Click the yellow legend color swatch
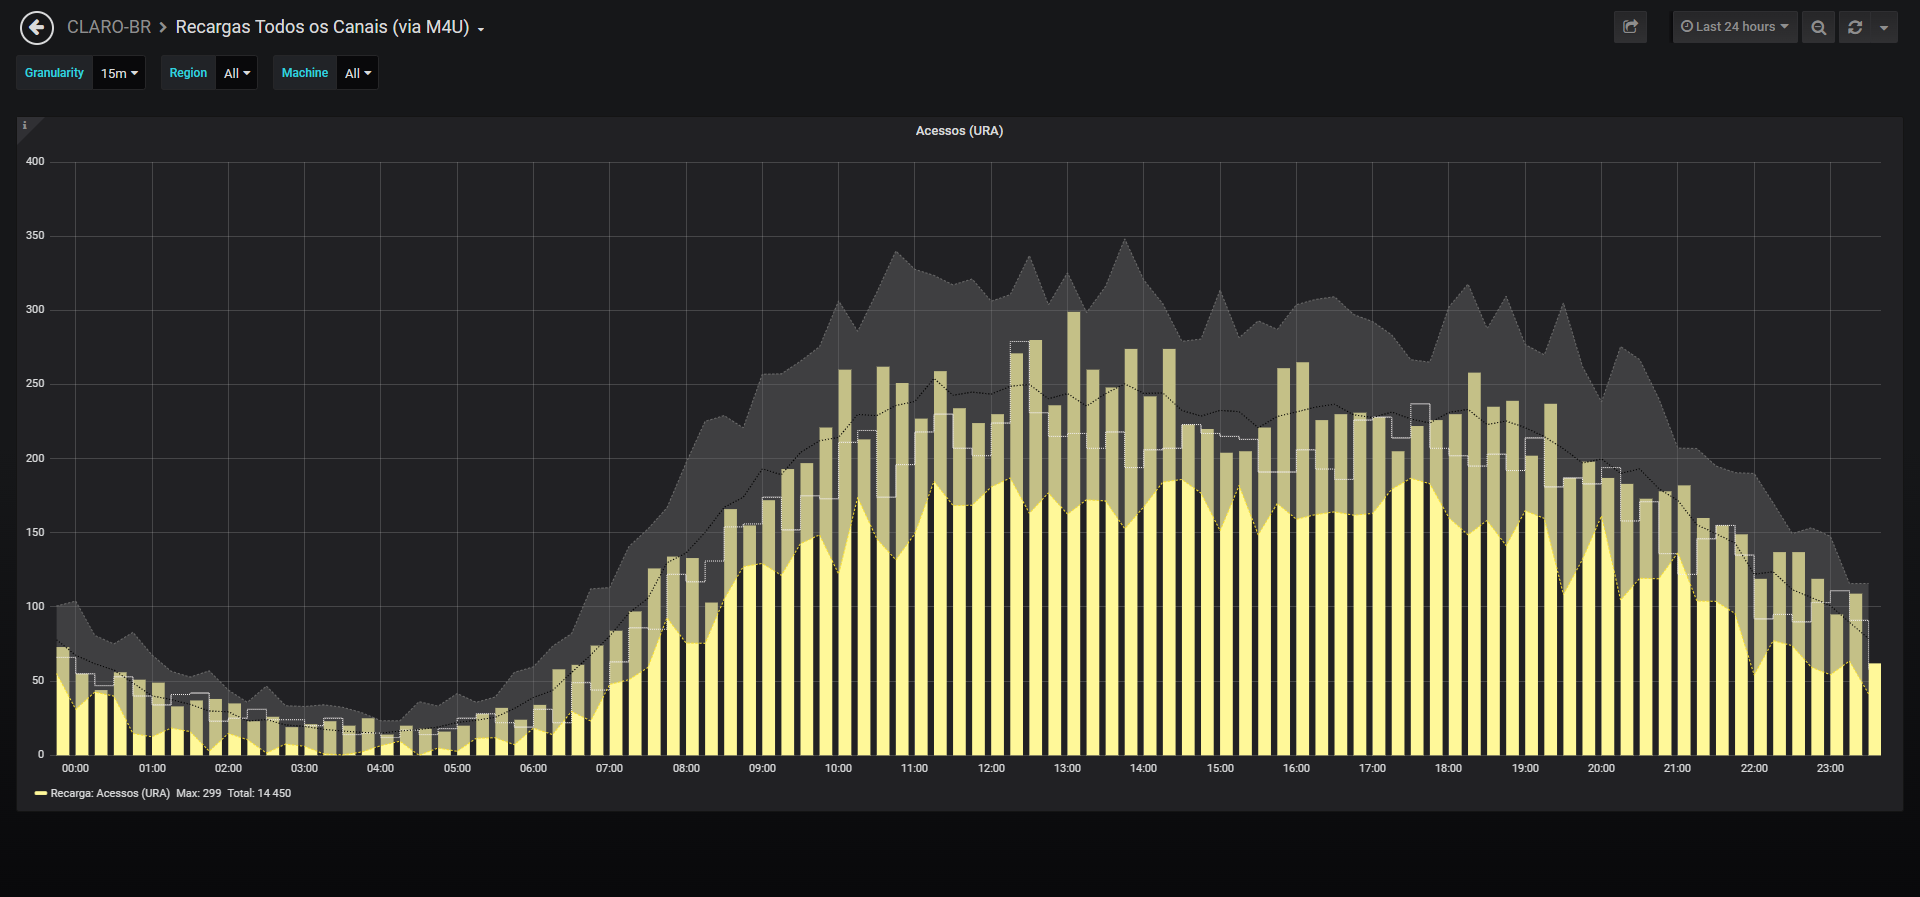Image resolution: width=1920 pixels, height=897 pixels. coord(41,793)
